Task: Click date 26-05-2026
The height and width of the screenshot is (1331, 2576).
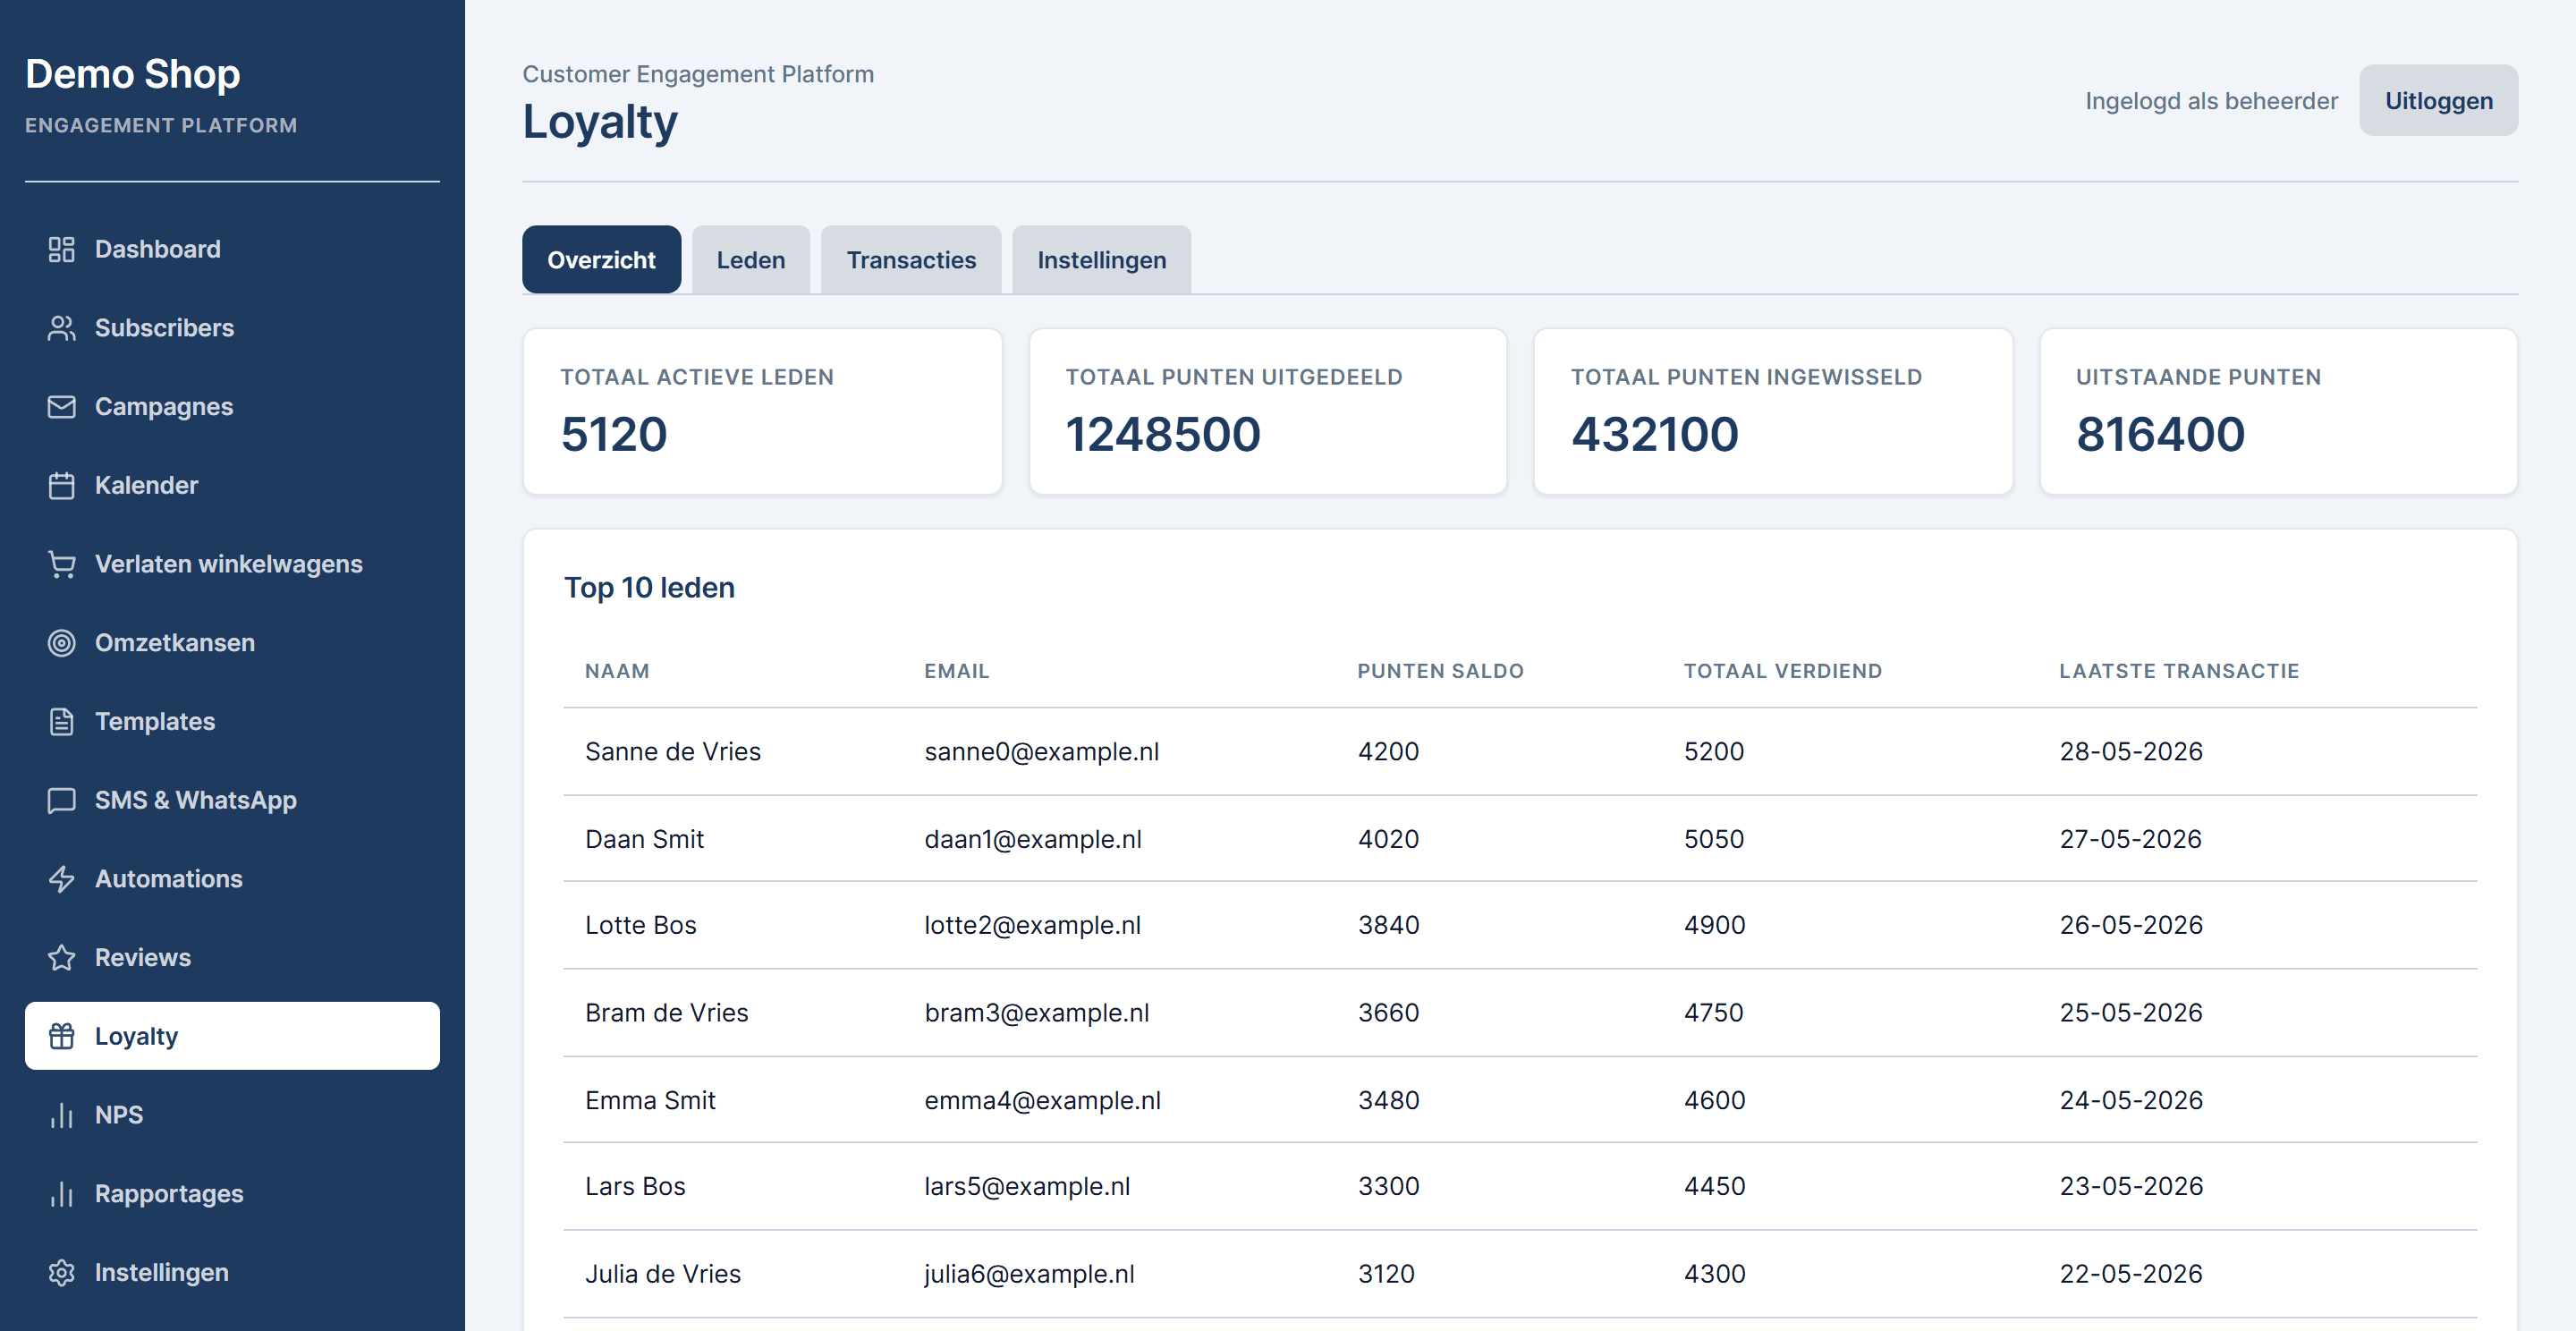Action: coord(2131,925)
